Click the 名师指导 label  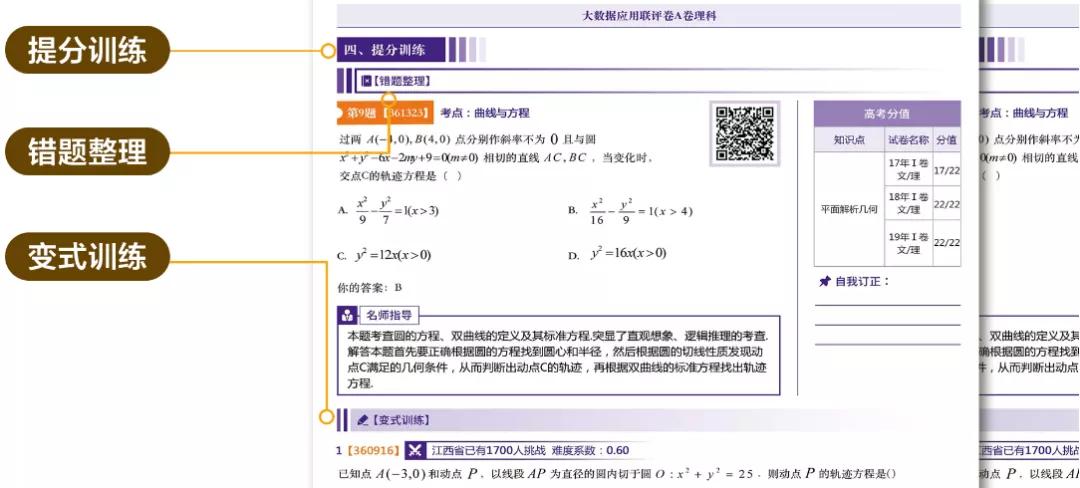pyautogui.click(x=389, y=315)
